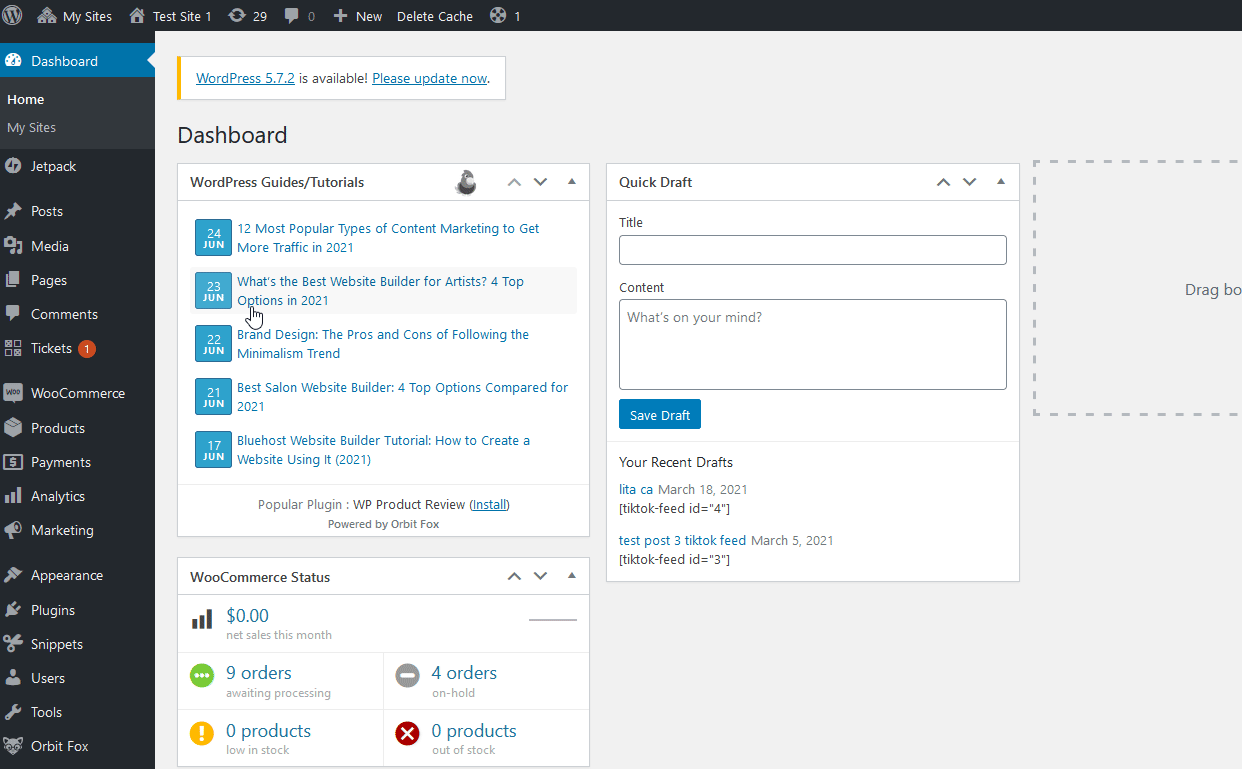Click the Install link for WP Product Review
Screen dimensions: 1242x769
(490, 505)
